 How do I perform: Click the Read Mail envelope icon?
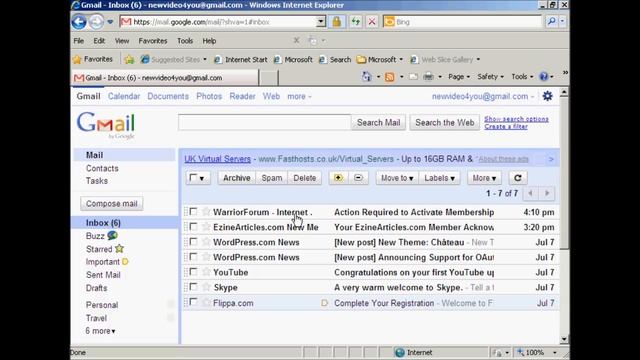click(x=413, y=77)
